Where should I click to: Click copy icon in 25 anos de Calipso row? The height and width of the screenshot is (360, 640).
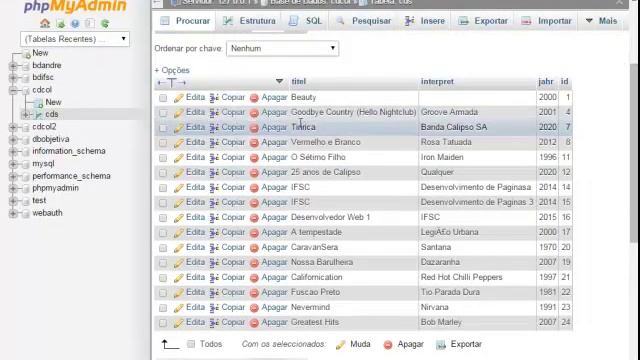[x=214, y=173]
